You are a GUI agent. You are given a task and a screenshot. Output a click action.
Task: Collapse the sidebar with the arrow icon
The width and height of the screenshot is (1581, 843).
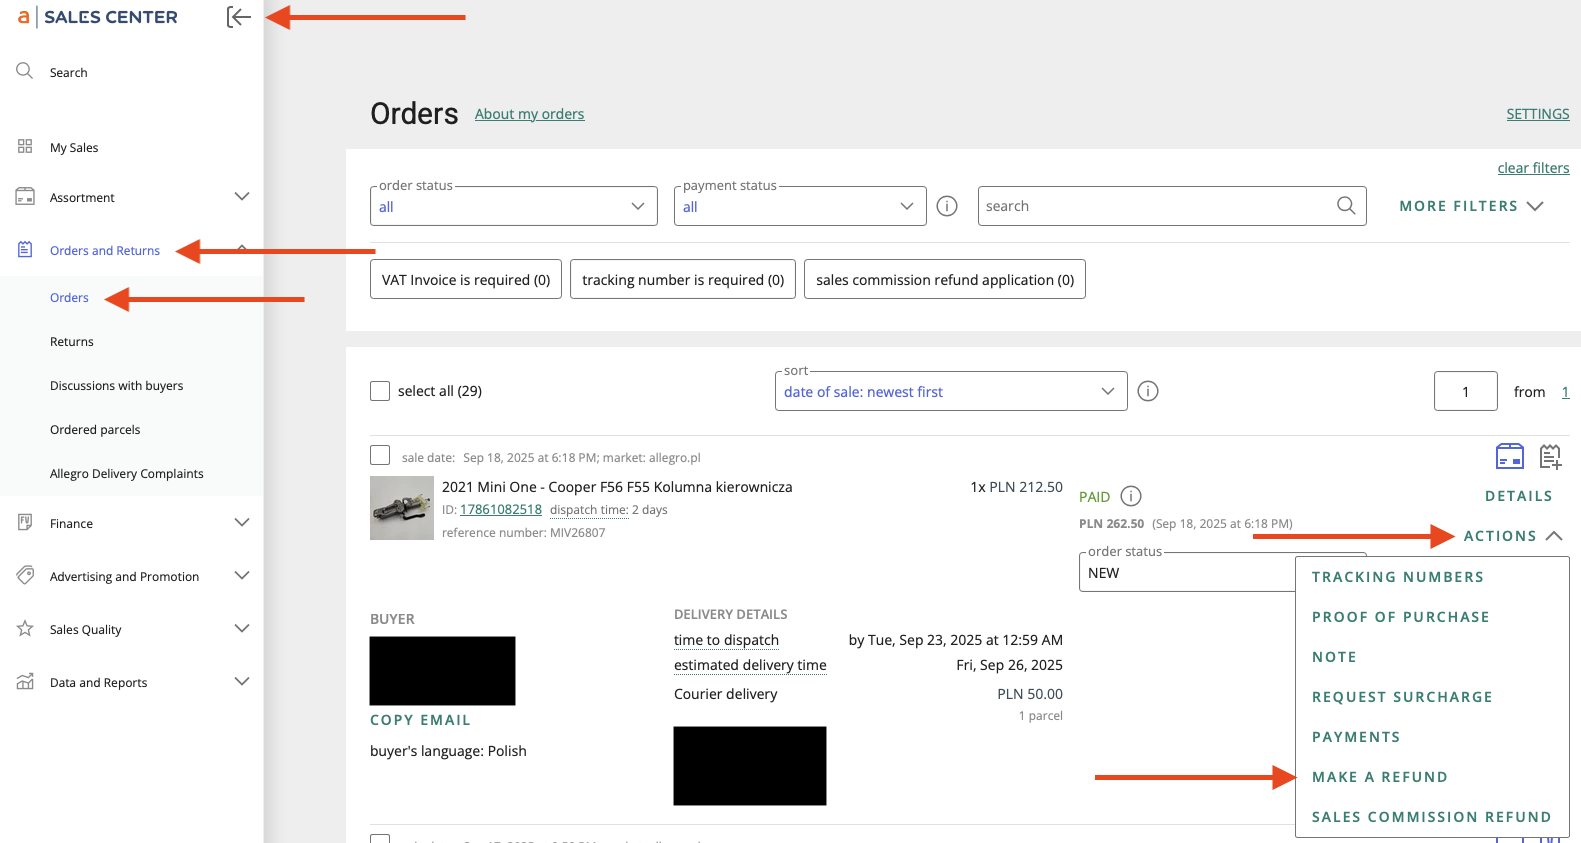(x=238, y=17)
